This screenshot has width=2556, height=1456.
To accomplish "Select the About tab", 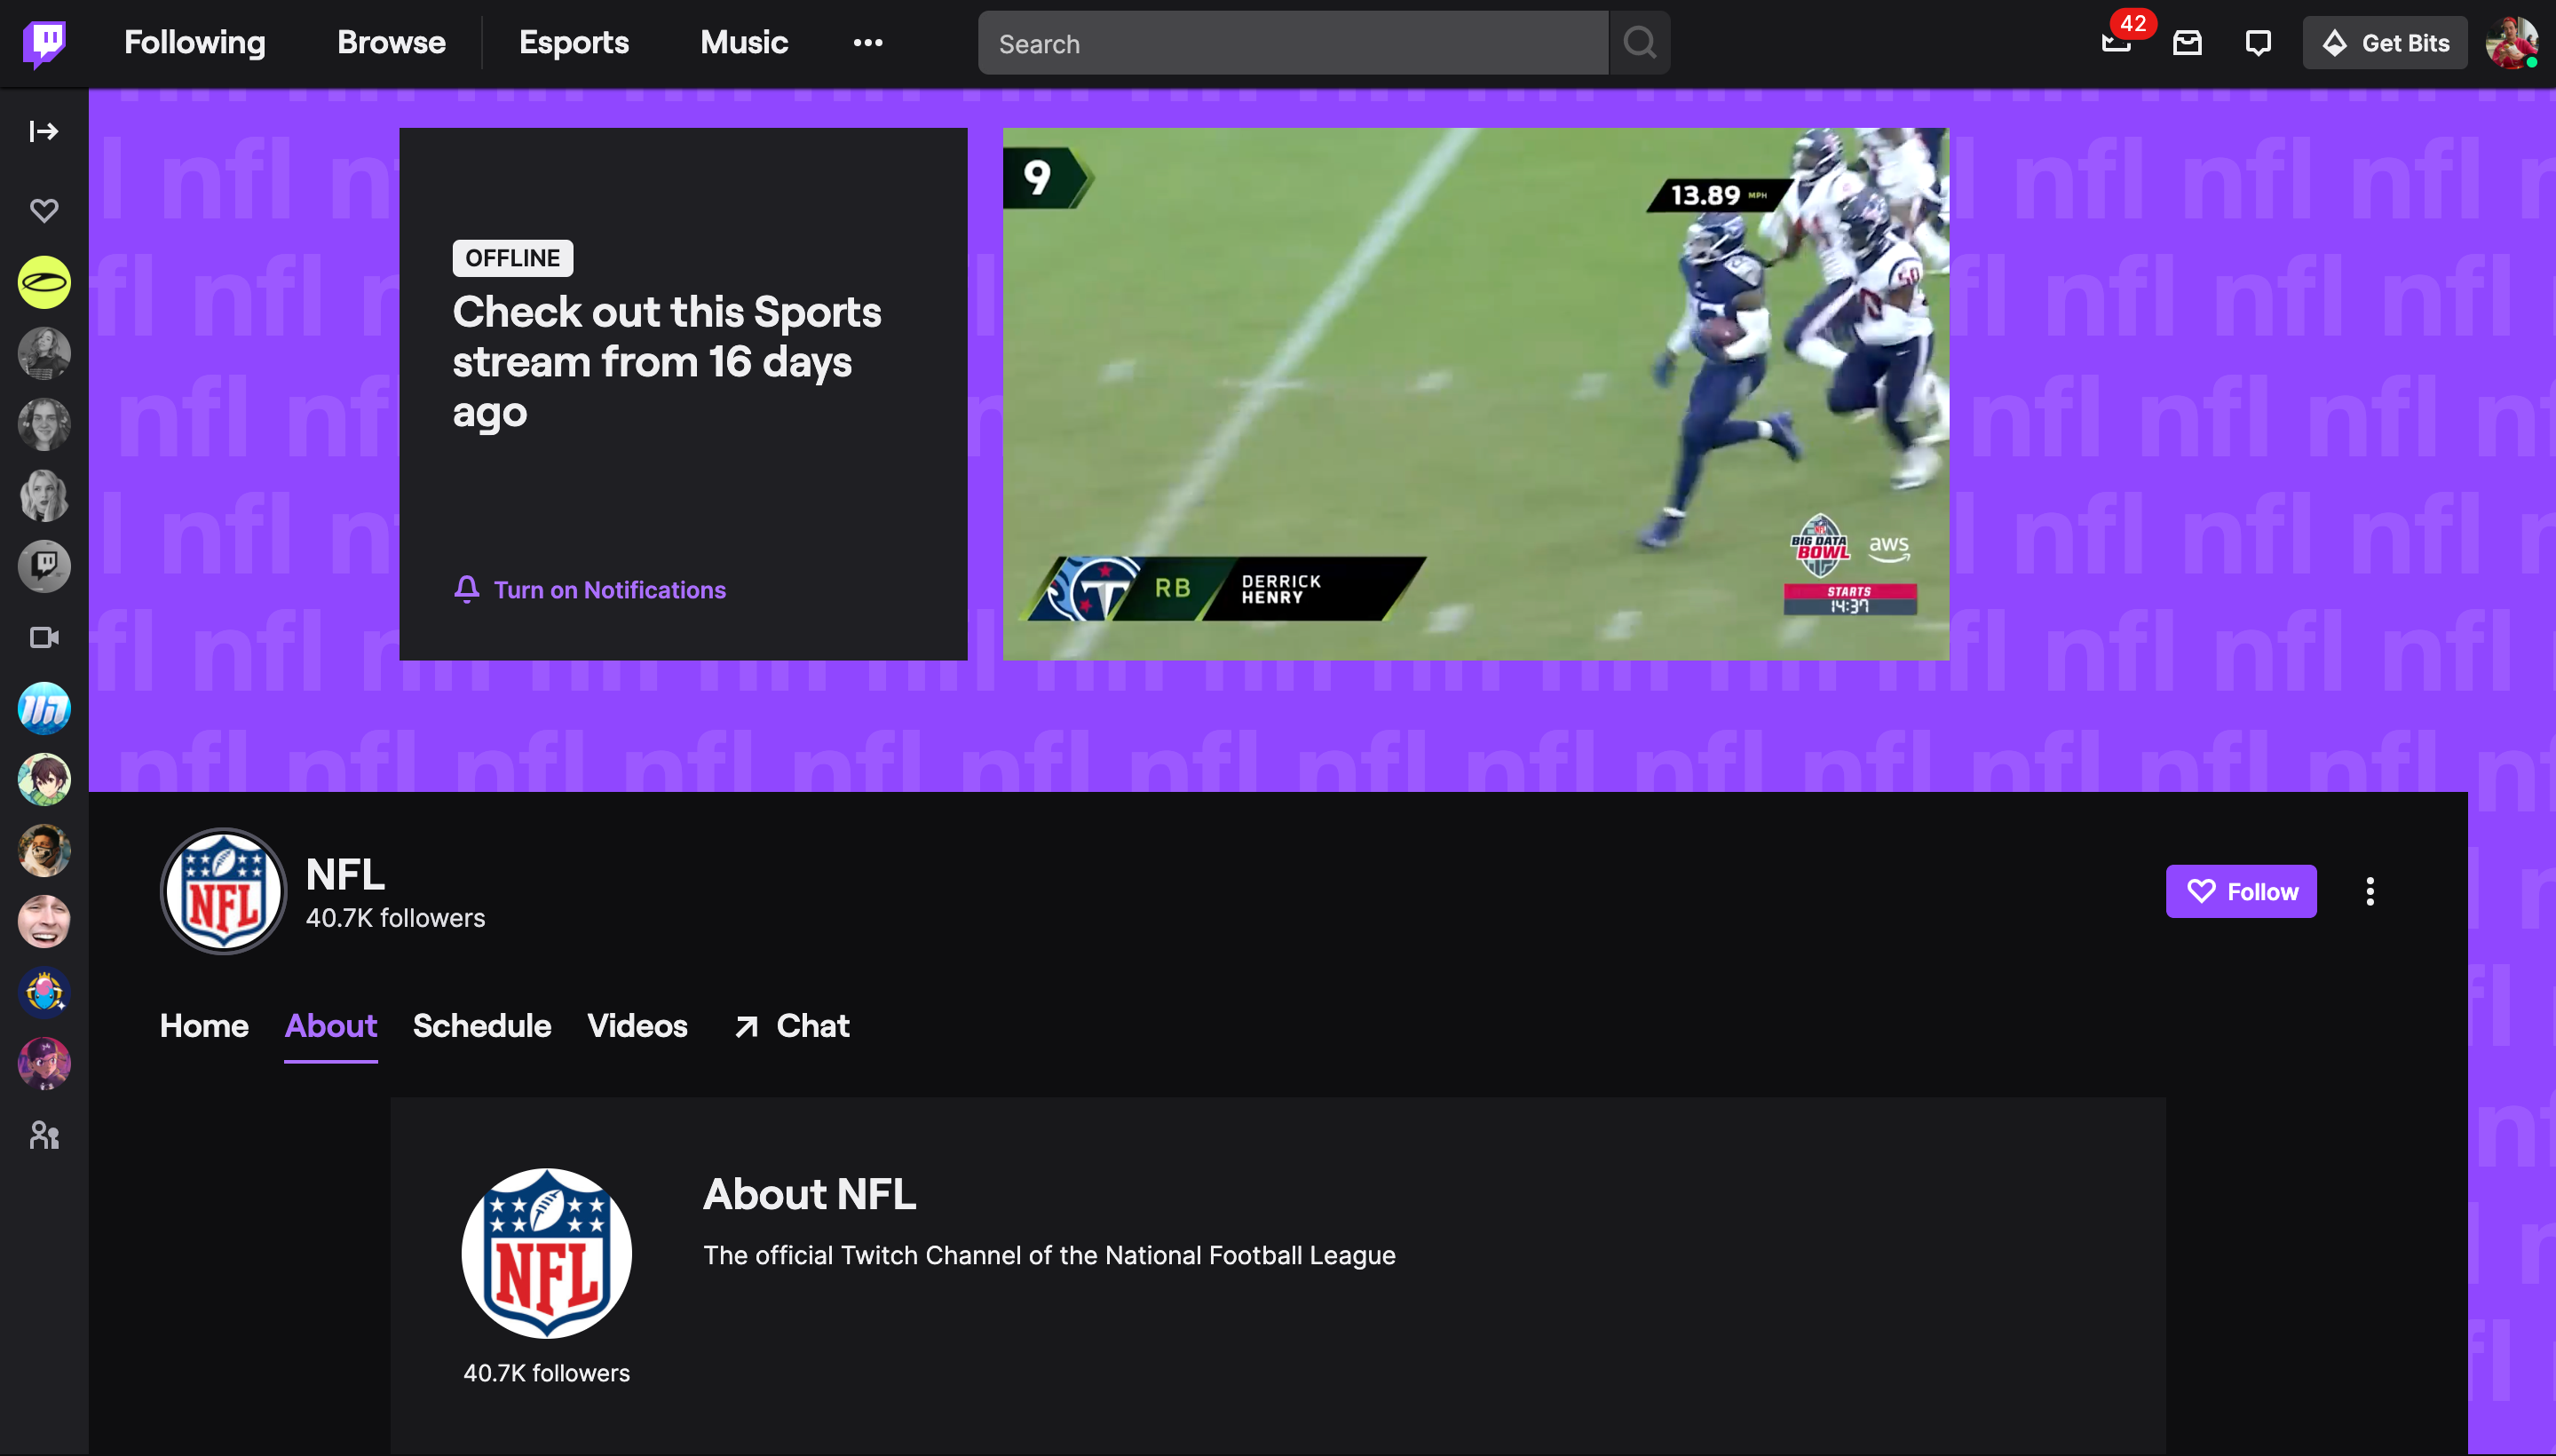I will coord(331,1025).
